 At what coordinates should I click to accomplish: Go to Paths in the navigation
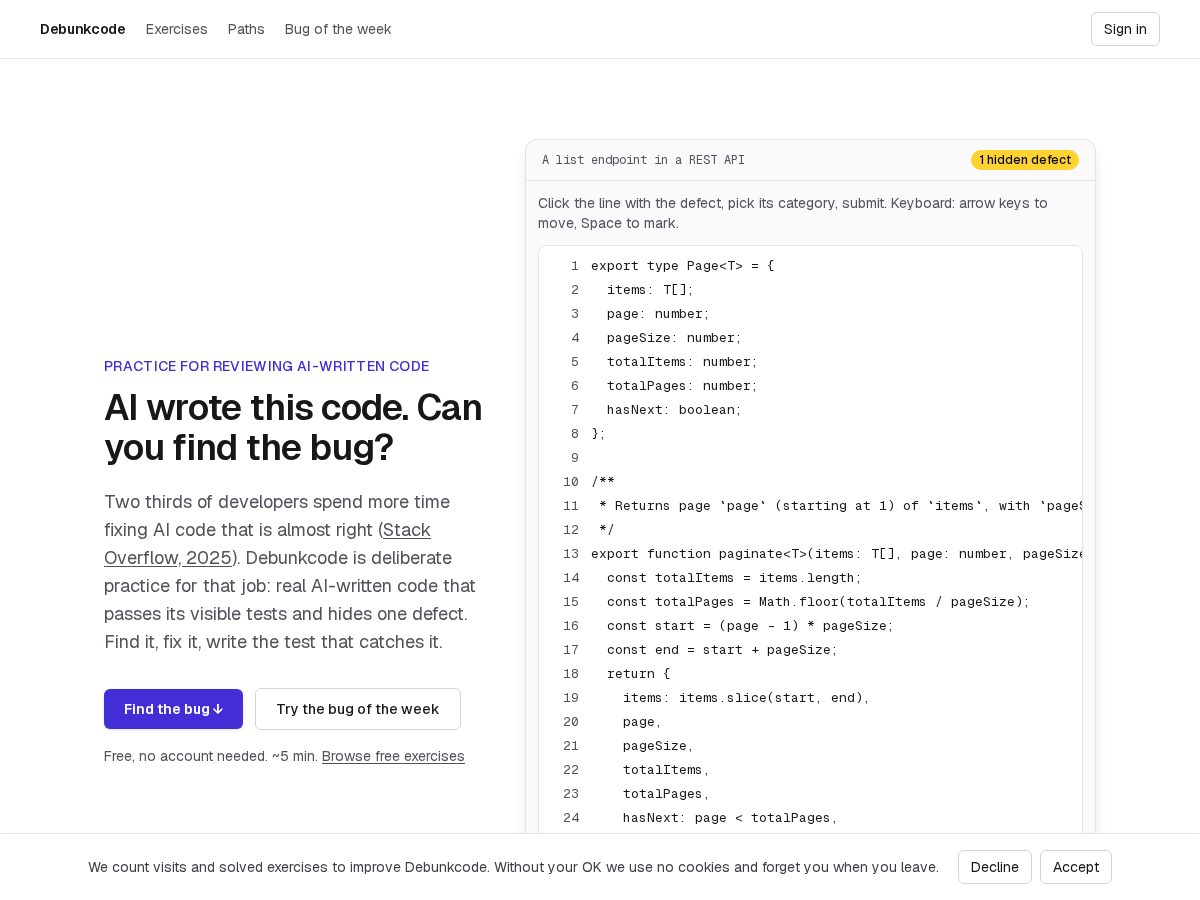click(246, 29)
